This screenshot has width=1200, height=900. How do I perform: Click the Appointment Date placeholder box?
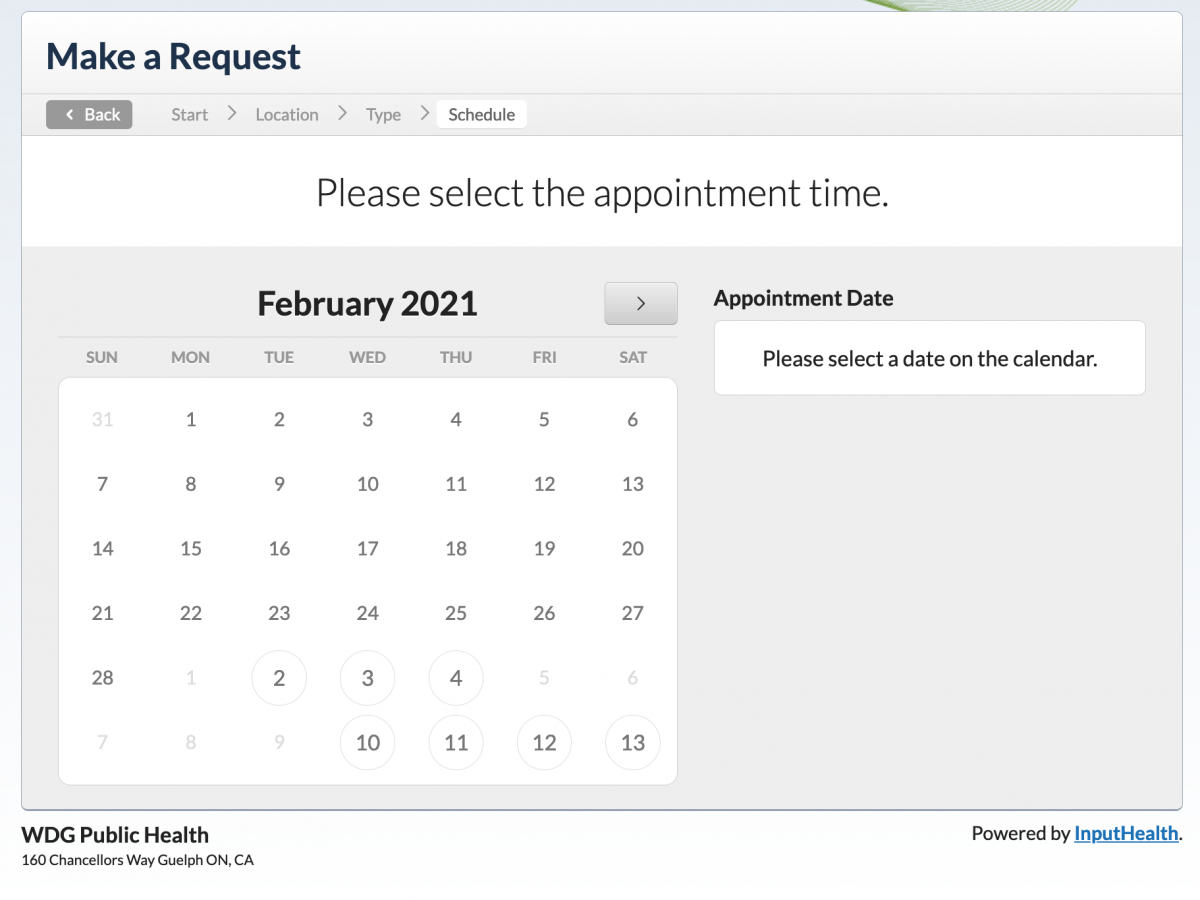point(929,357)
